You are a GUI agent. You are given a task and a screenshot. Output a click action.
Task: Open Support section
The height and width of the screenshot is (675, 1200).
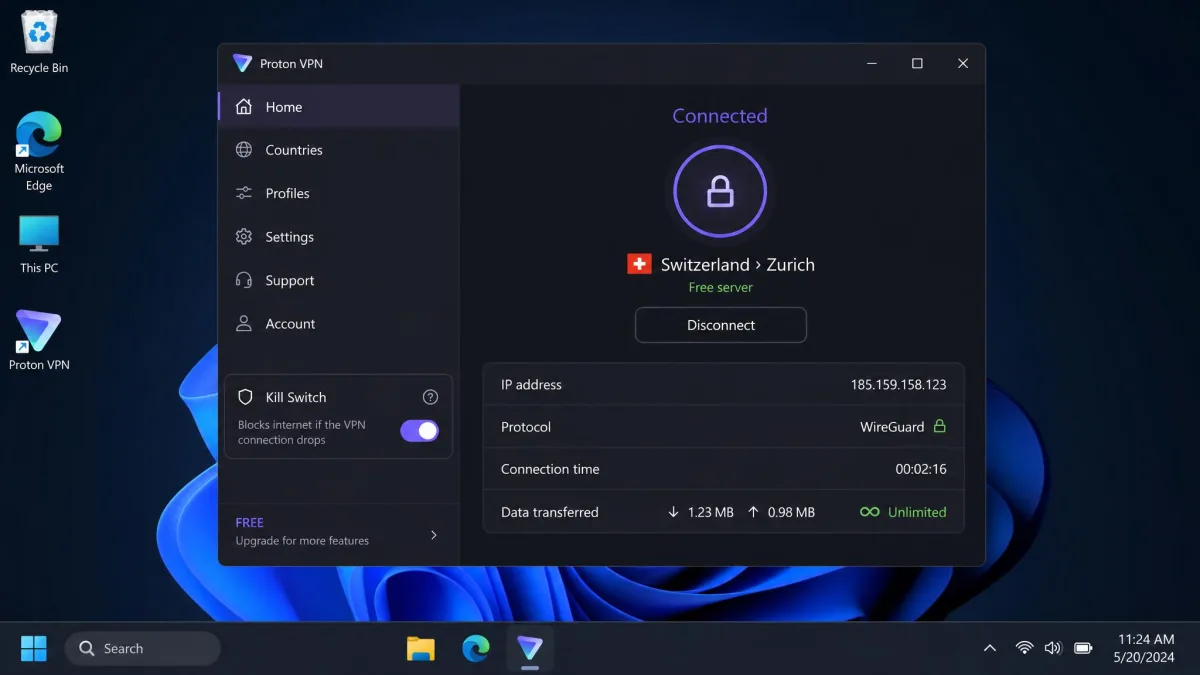tap(339, 280)
